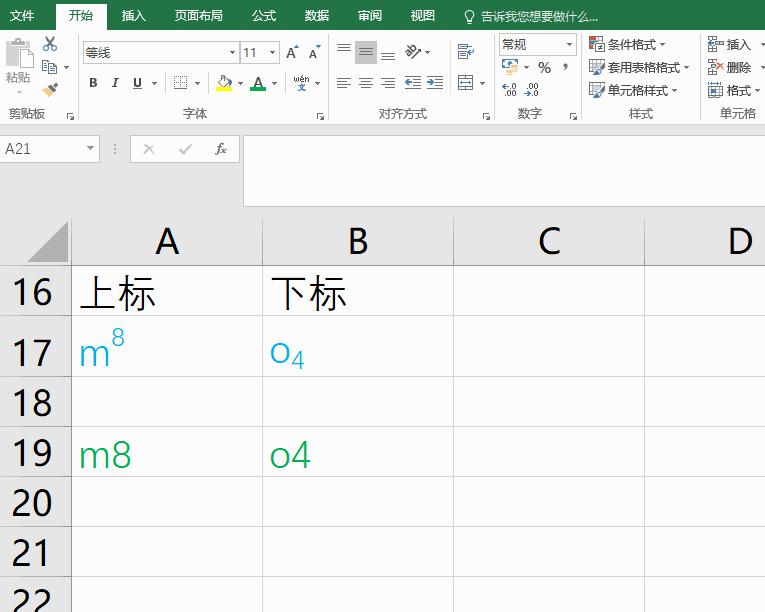Image resolution: width=765 pixels, height=612 pixels.
Task: Click the wén phonetic guide icon
Action: pyautogui.click(x=301, y=83)
